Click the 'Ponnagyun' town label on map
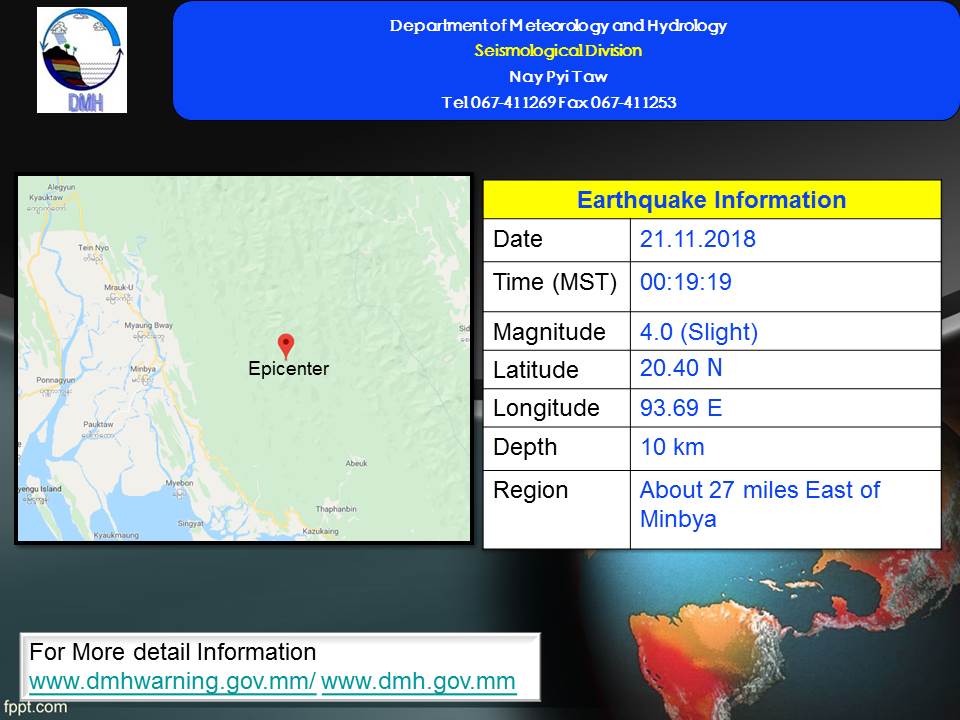The width and height of the screenshot is (960, 720). (x=55, y=380)
